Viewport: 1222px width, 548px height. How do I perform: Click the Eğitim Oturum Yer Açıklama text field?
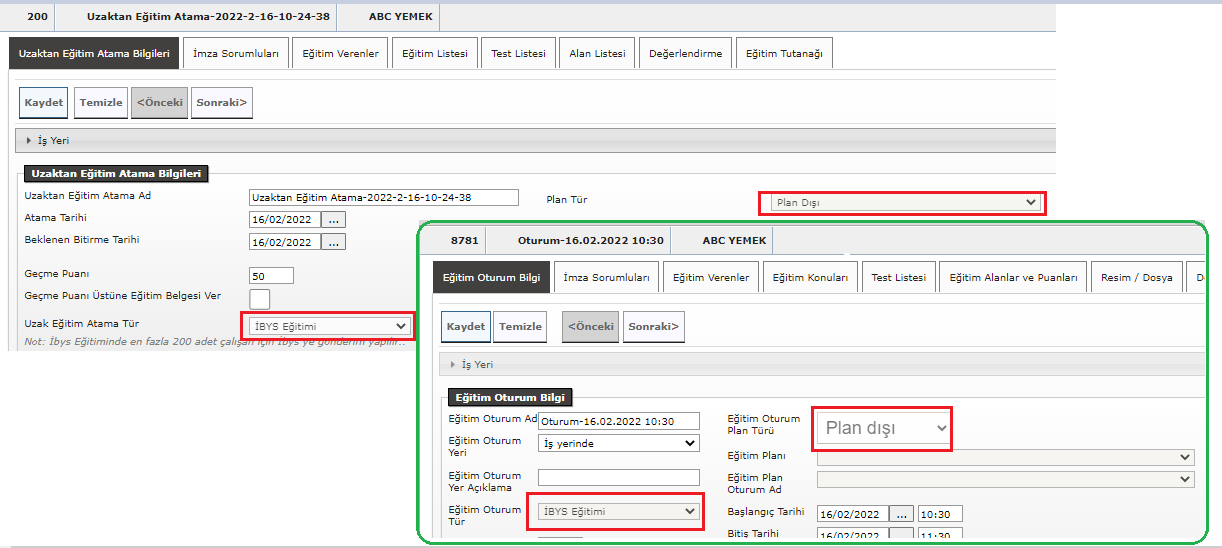click(x=618, y=478)
